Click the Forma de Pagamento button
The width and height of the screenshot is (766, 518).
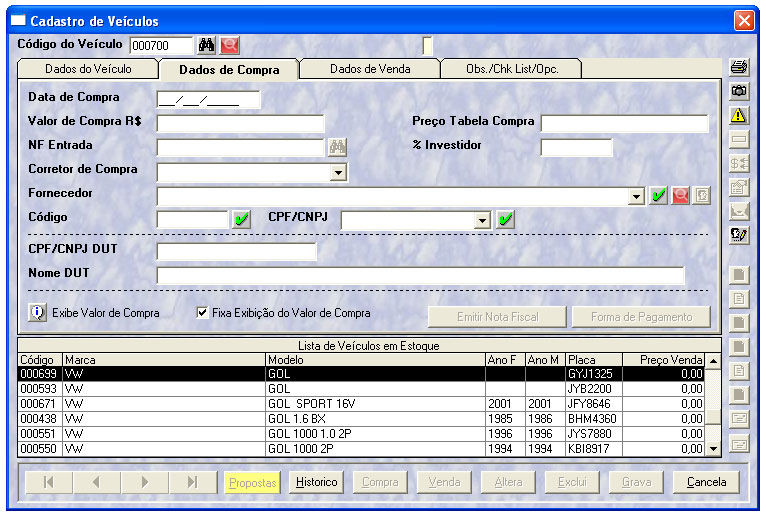(641, 317)
